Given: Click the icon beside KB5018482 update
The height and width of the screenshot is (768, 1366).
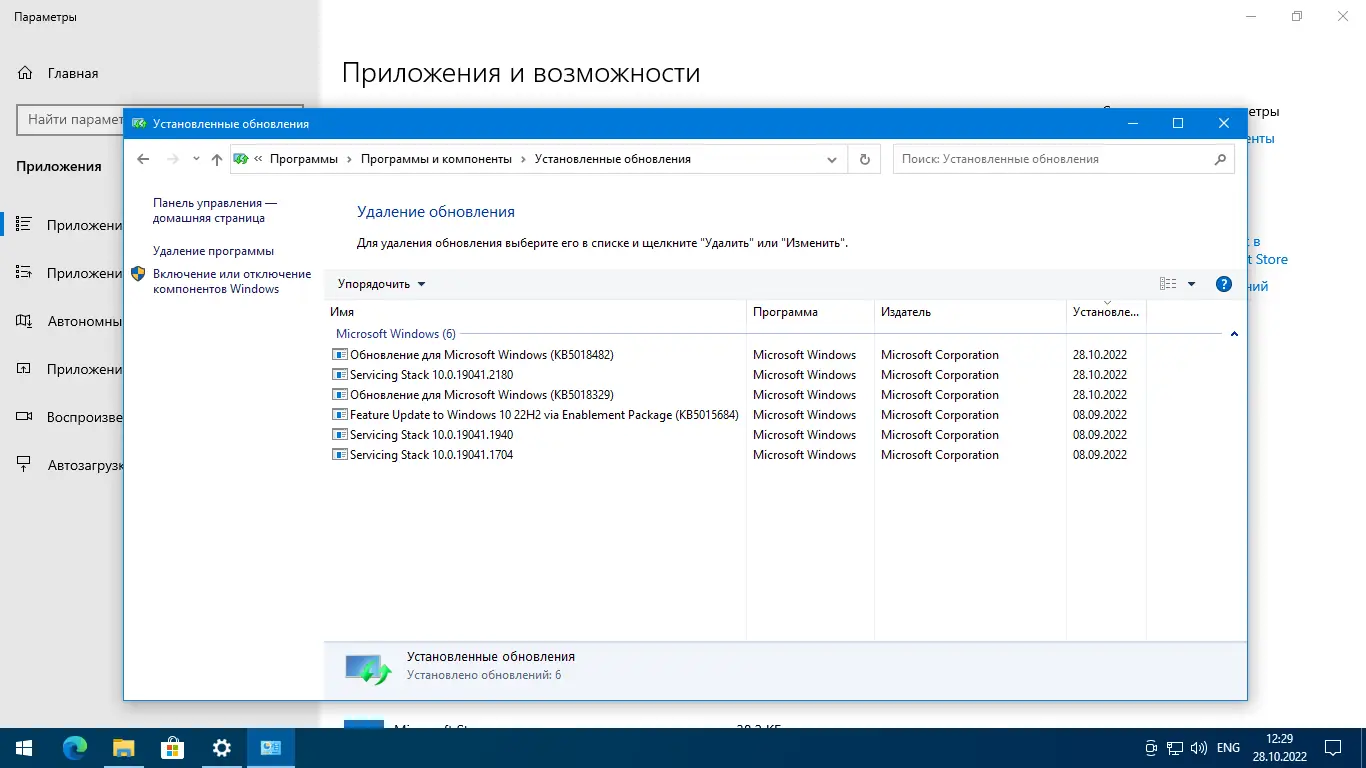Looking at the screenshot, I should pyautogui.click(x=340, y=355).
